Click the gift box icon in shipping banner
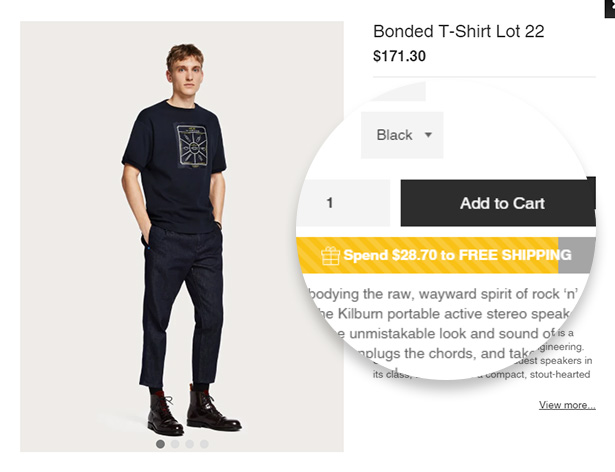Screen dimensions: 615x472 tap(331, 256)
